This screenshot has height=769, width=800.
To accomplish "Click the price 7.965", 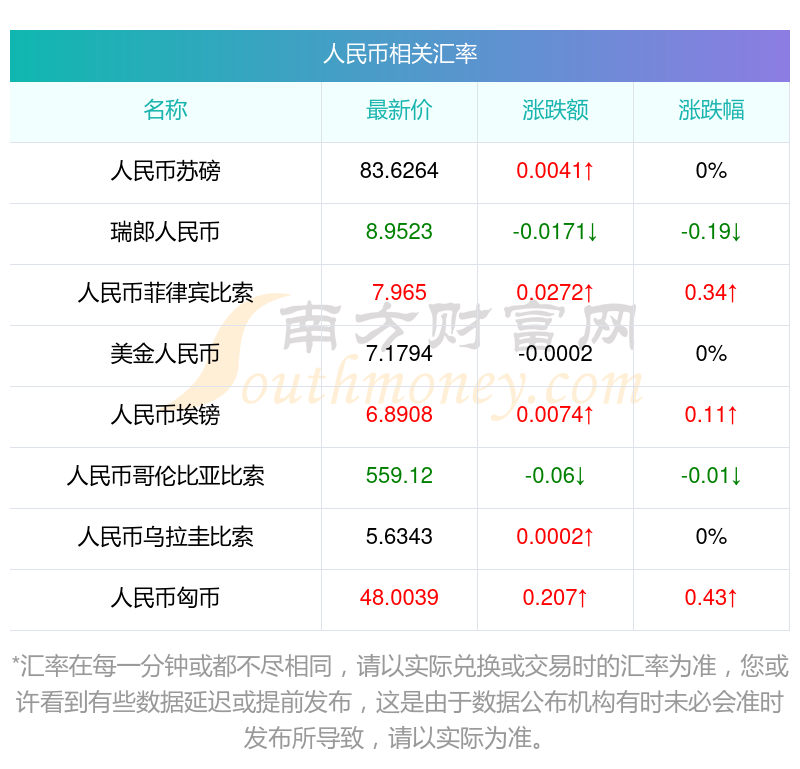I will (x=399, y=293).
